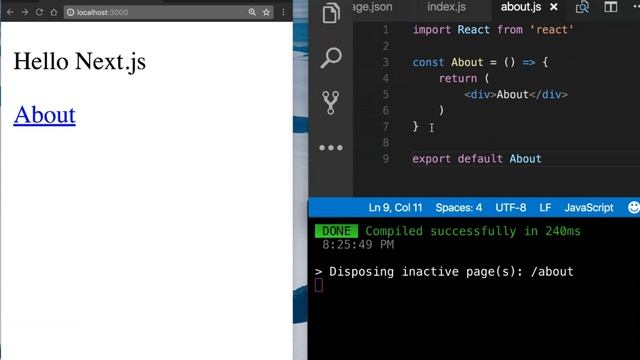Close the about.js tab
Viewport: 640px width, 360px height.
coord(553,7)
